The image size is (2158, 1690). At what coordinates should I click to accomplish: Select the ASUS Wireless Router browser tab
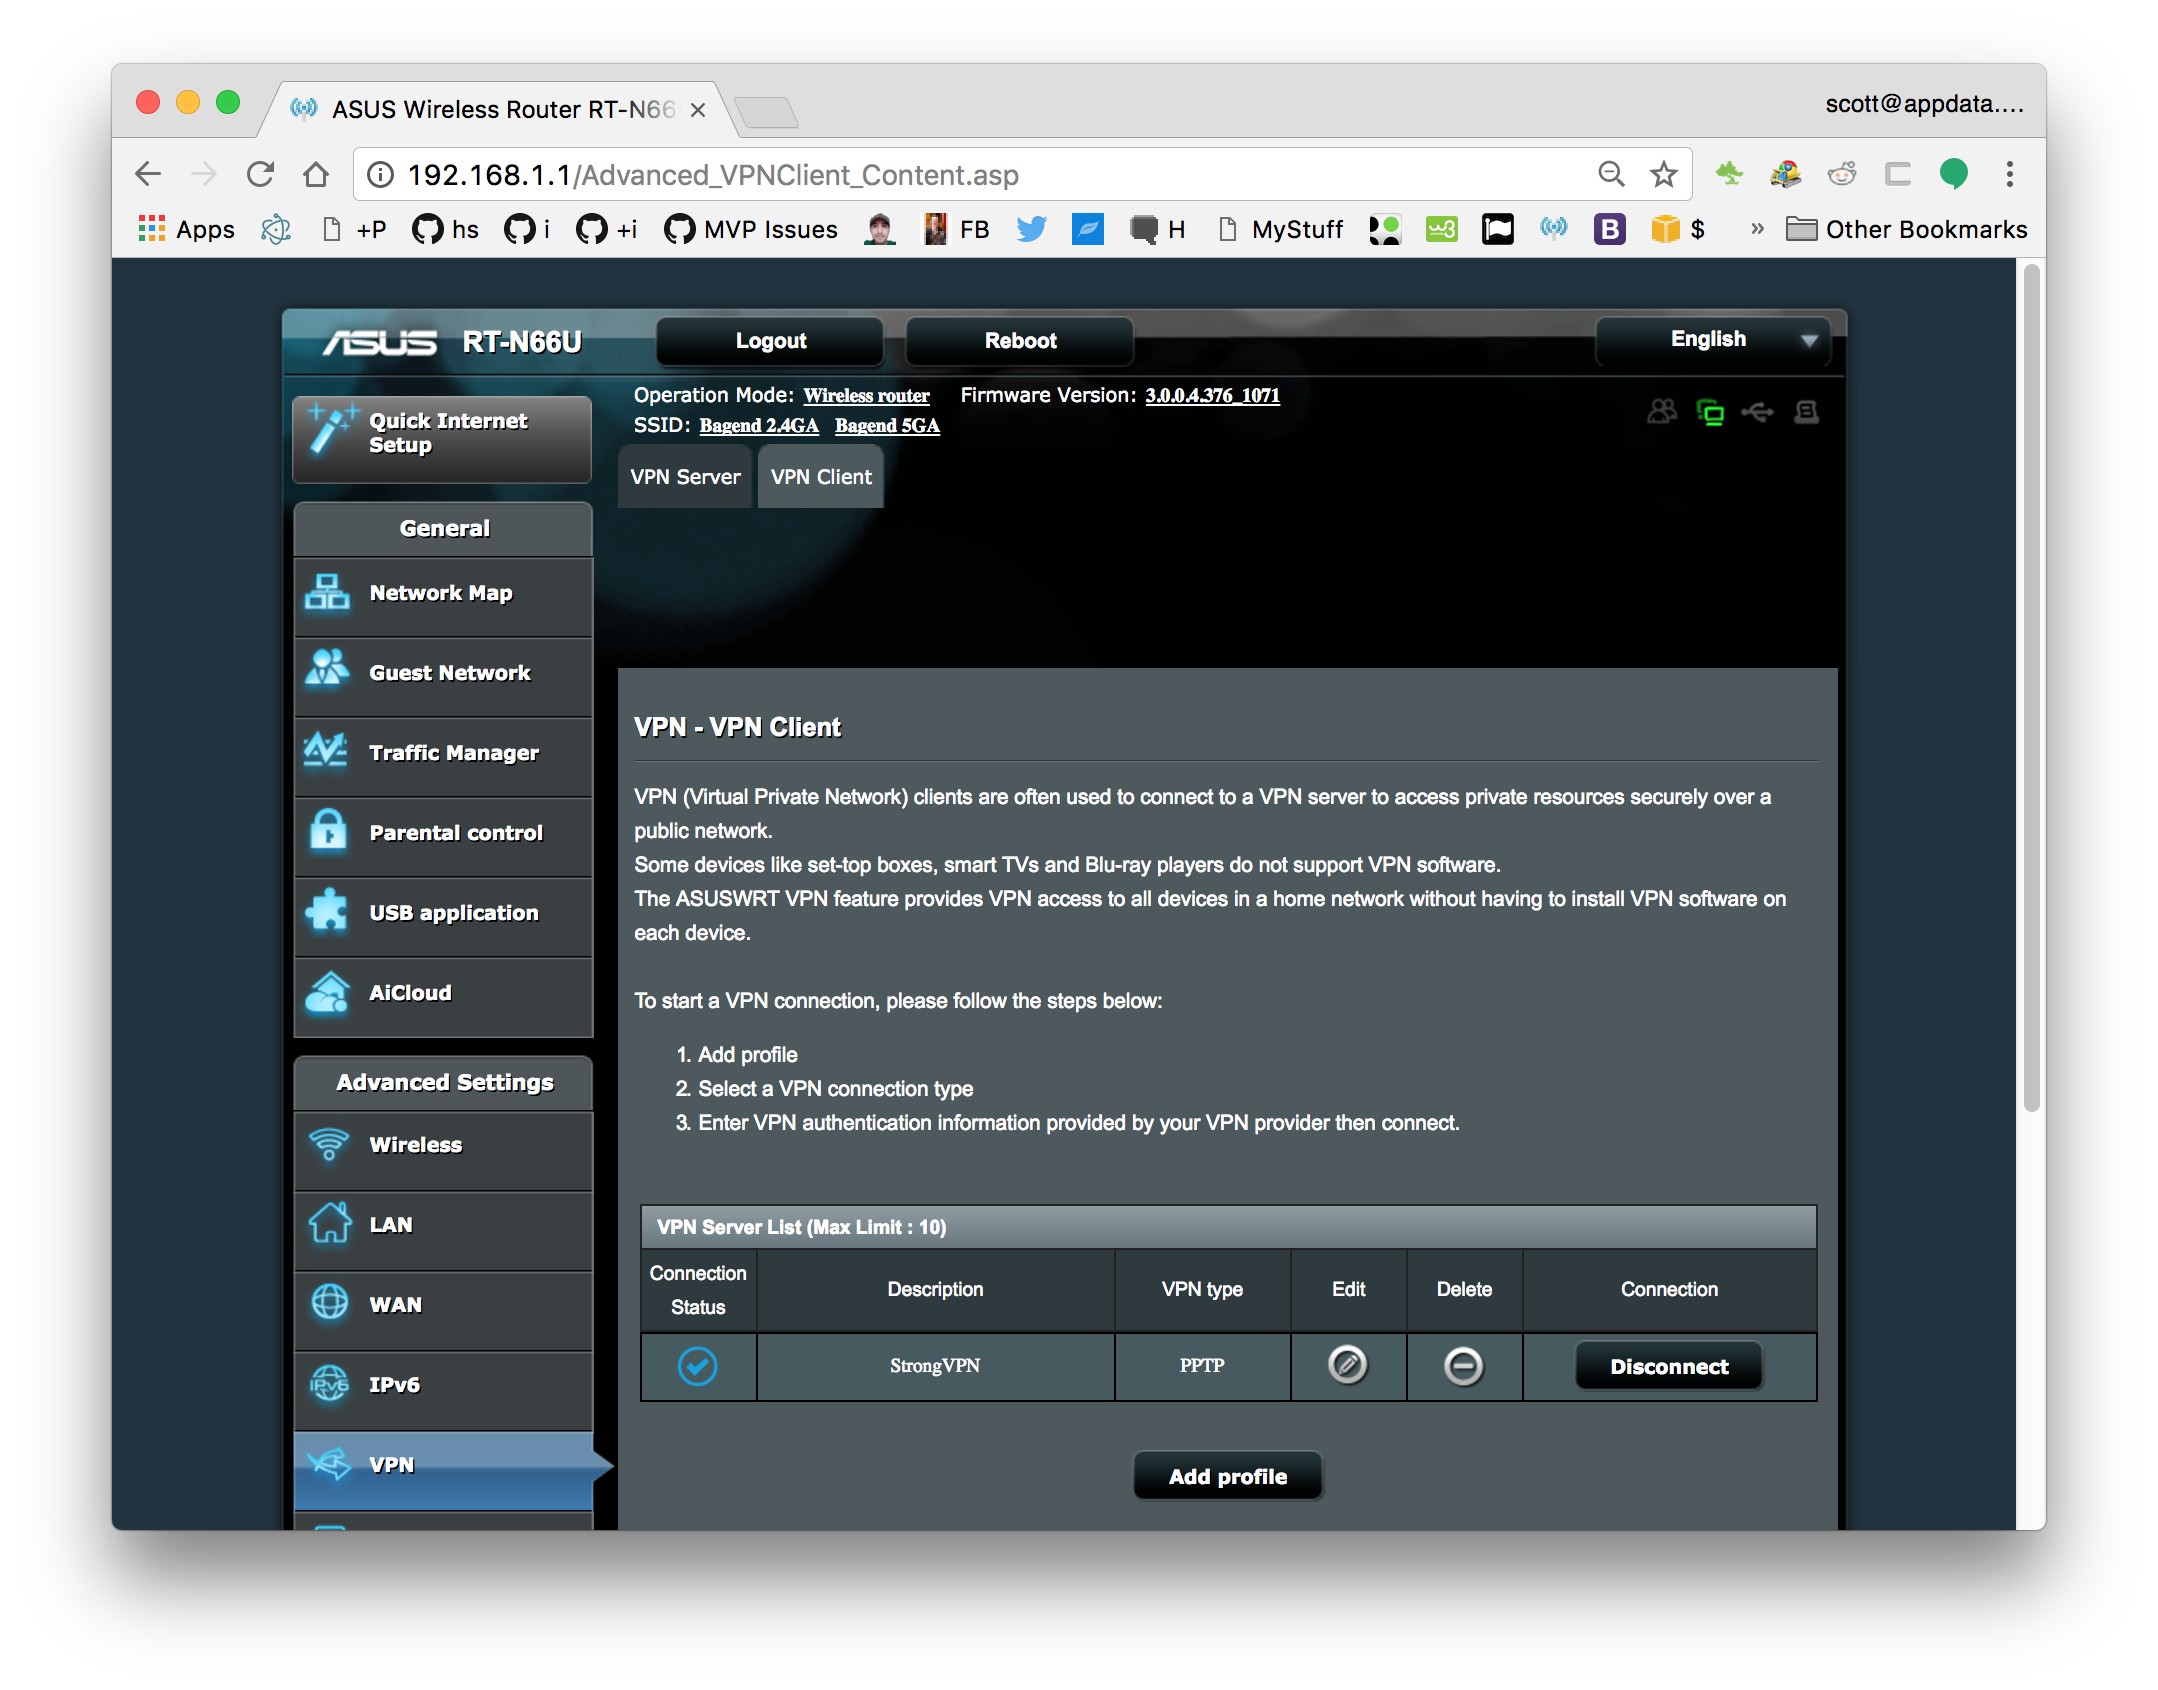click(x=500, y=109)
